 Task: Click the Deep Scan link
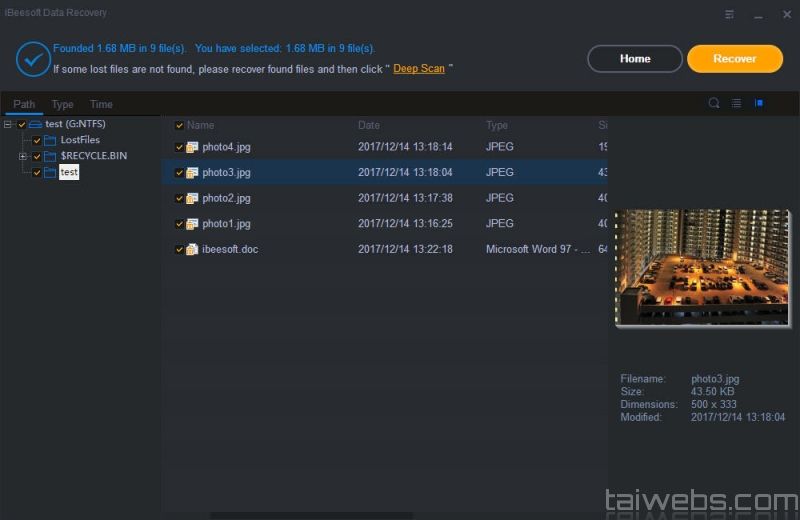419,69
